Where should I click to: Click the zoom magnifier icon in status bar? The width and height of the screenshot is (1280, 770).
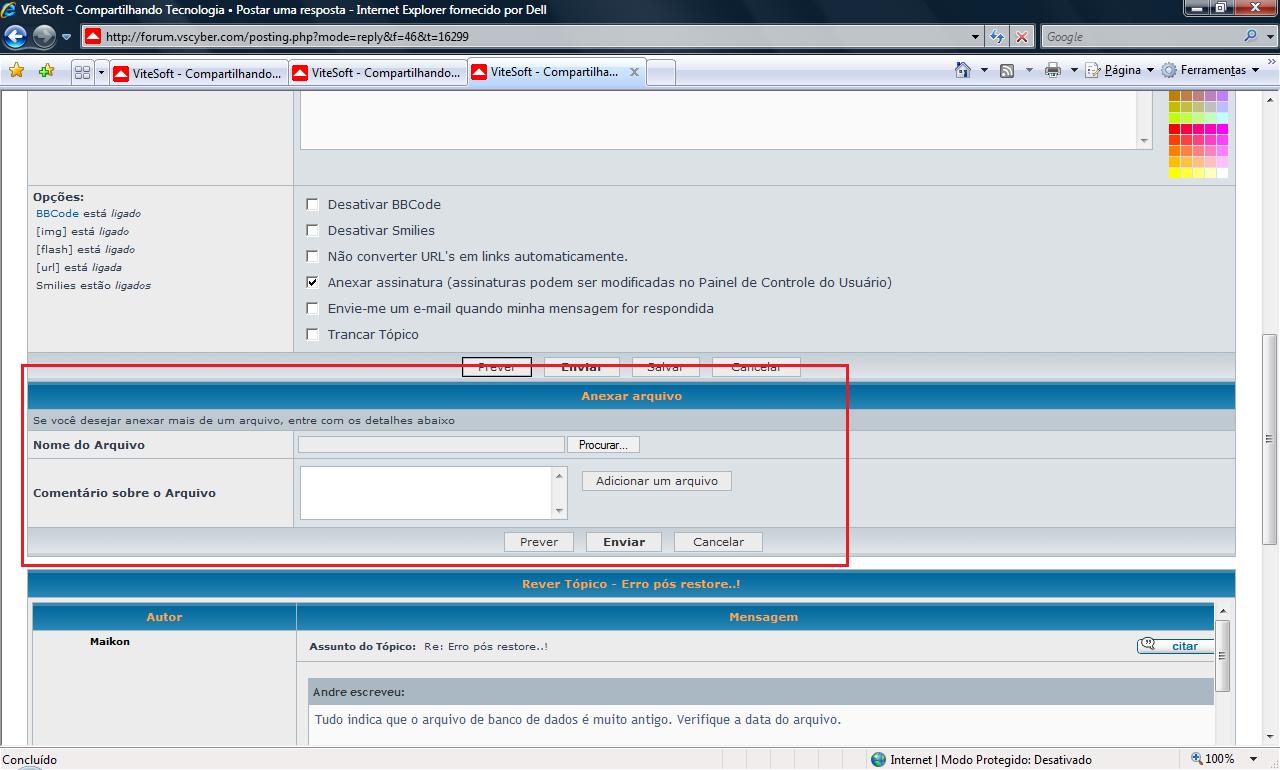tap(1196, 759)
